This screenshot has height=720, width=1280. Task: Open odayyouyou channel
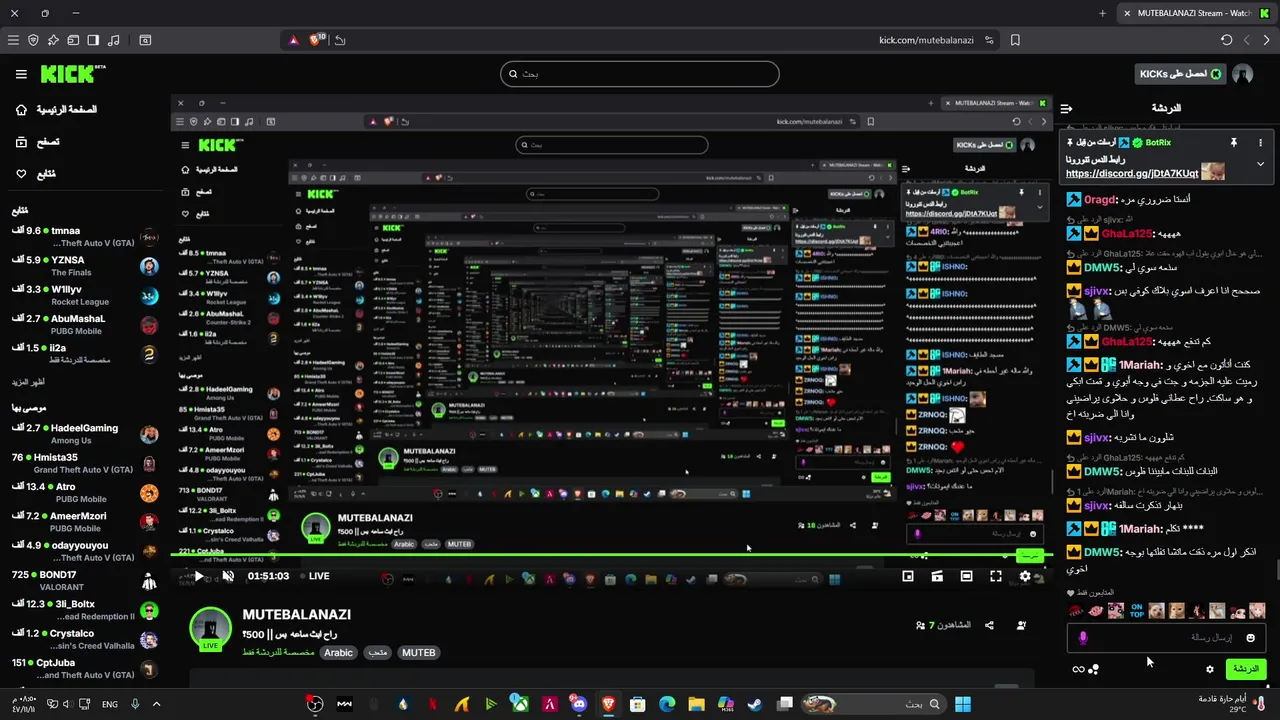tap(85, 551)
